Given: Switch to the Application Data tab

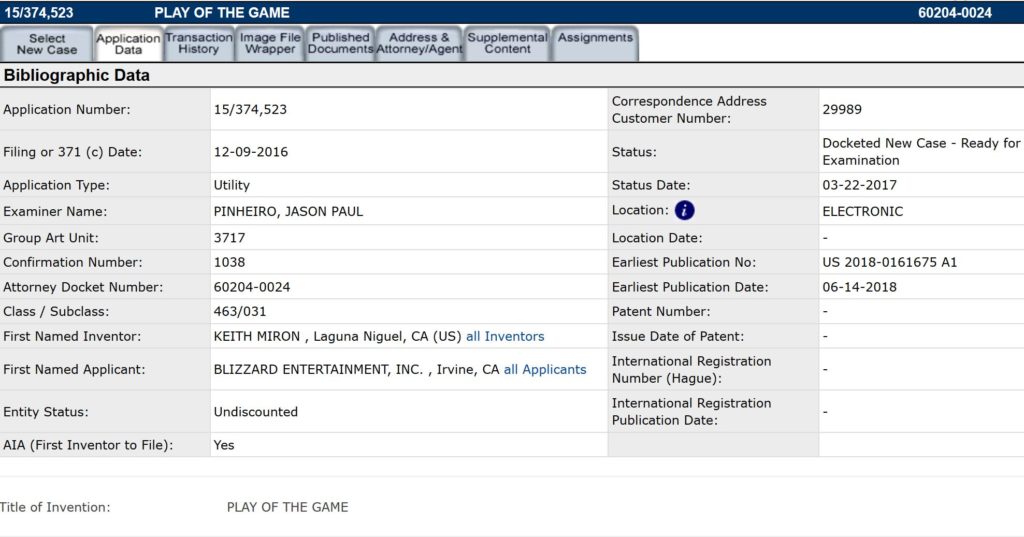Looking at the screenshot, I should [x=128, y=44].
